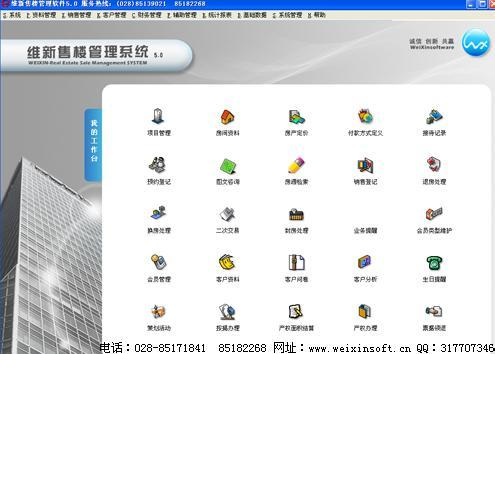Open 客户资料 yellow notes icon
Viewport: 500px width, 500px height.
coord(228,263)
